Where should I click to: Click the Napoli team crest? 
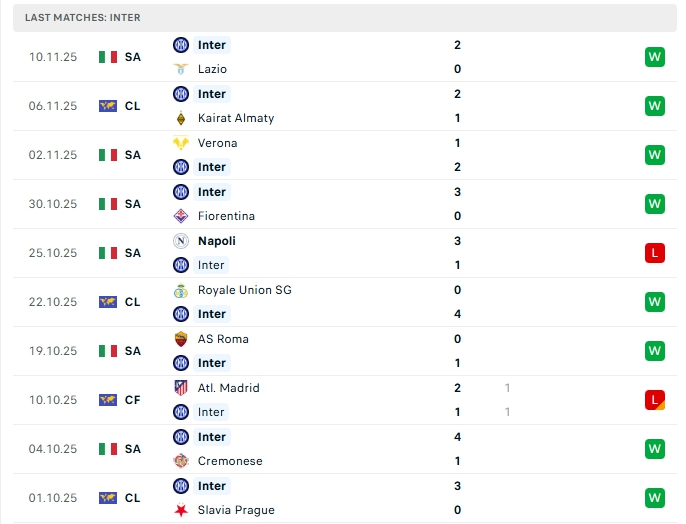pyautogui.click(x=181, y=241)
